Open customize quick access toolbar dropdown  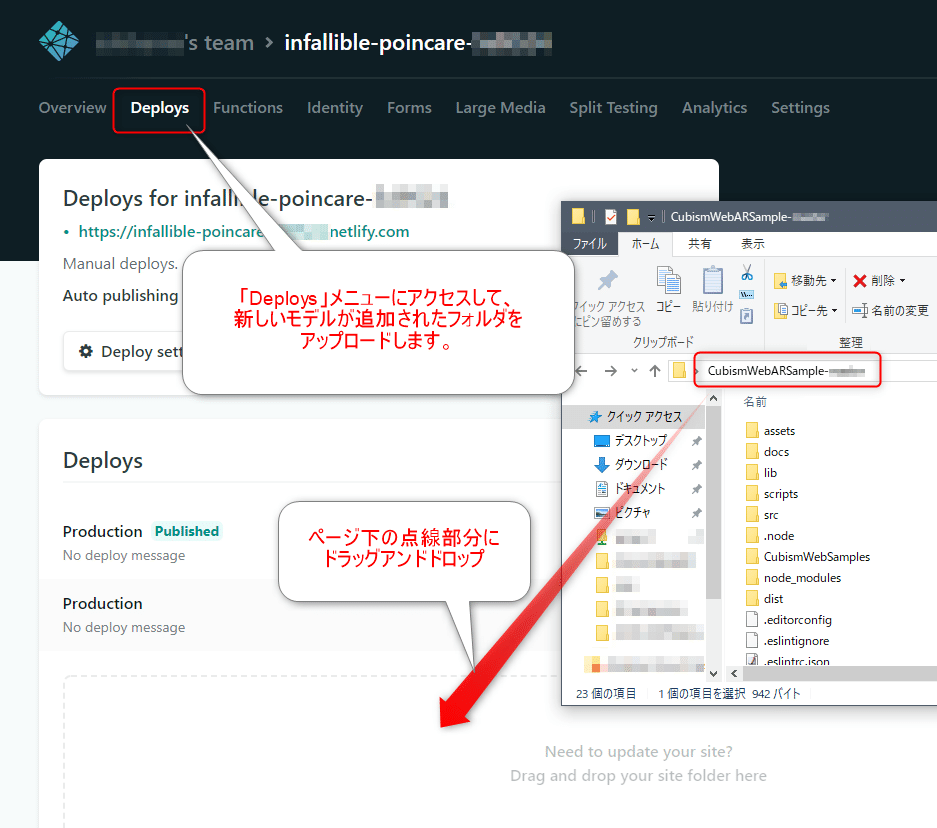[651, 217]
